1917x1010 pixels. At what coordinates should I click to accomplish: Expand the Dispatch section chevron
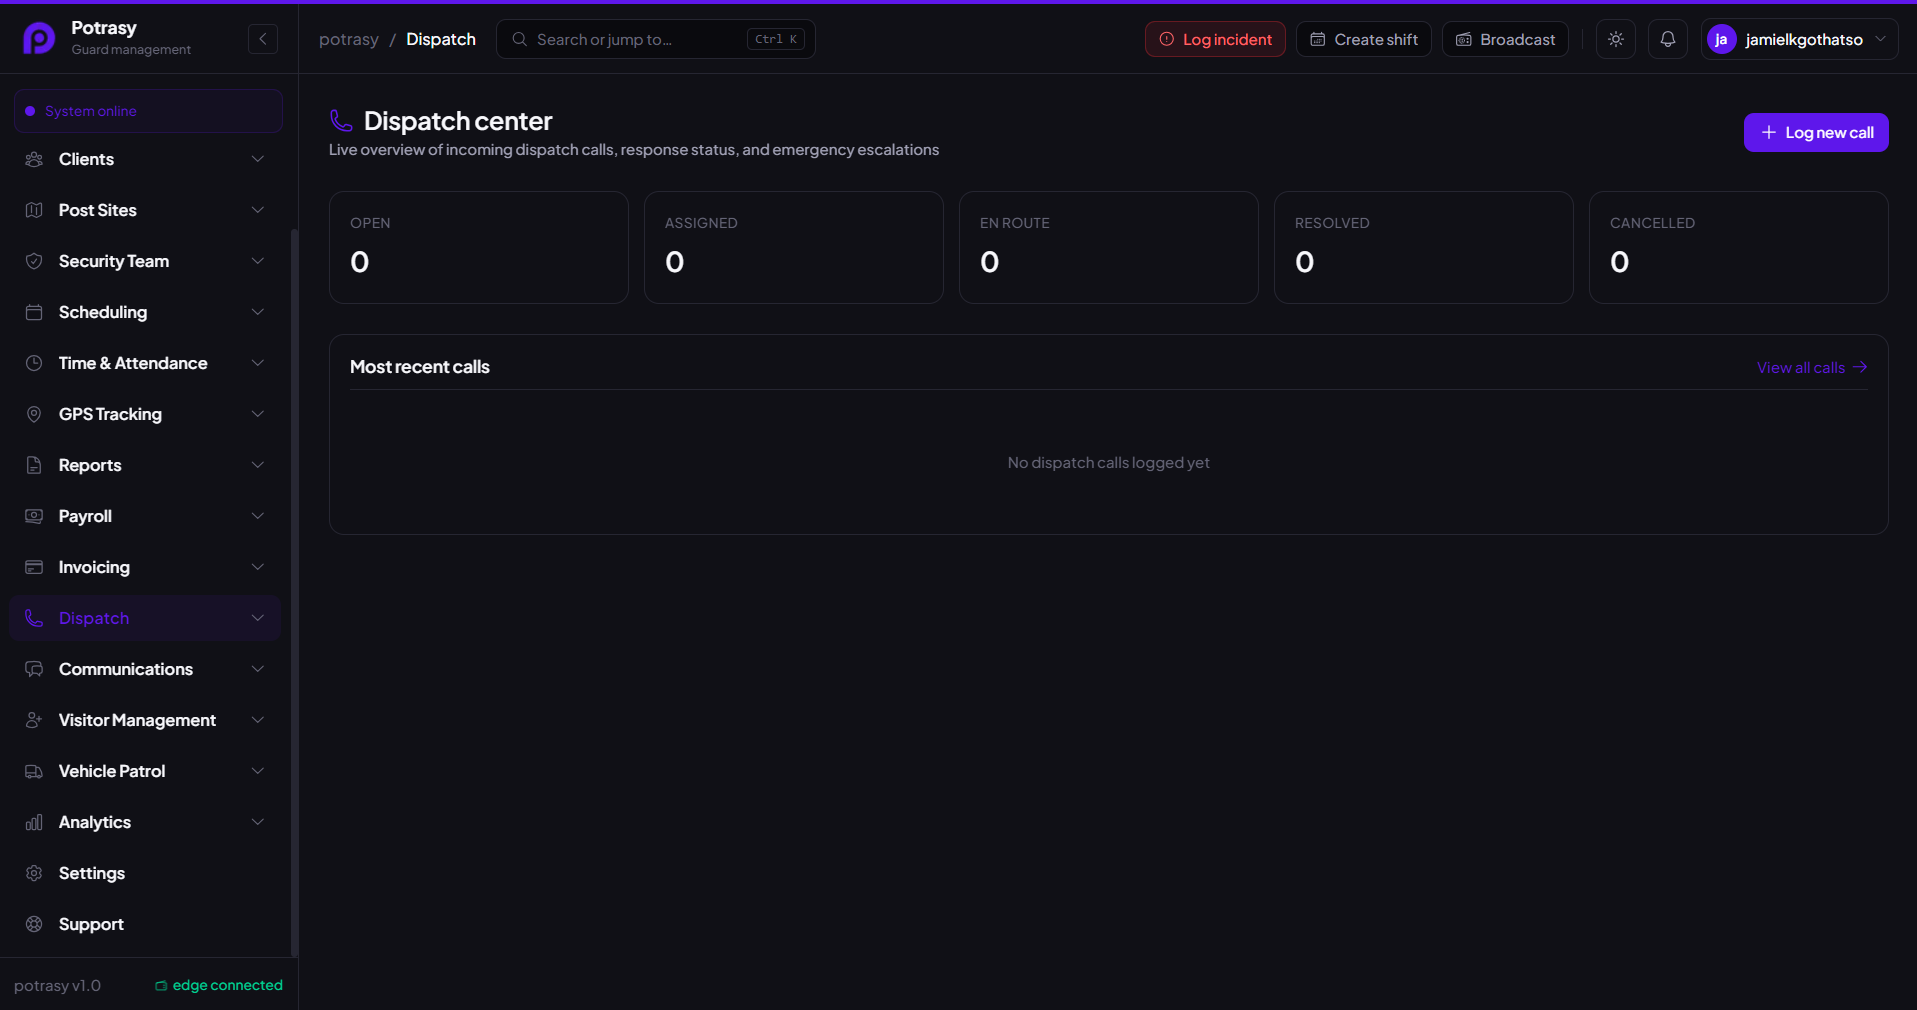click(258, 618)
